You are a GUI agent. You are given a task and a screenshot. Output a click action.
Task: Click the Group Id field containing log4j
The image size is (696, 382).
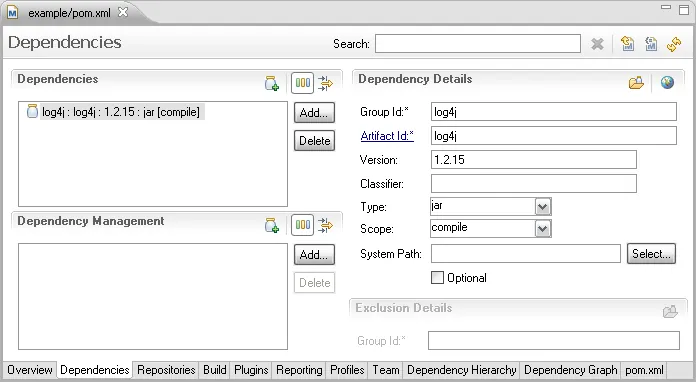point(554,112)
